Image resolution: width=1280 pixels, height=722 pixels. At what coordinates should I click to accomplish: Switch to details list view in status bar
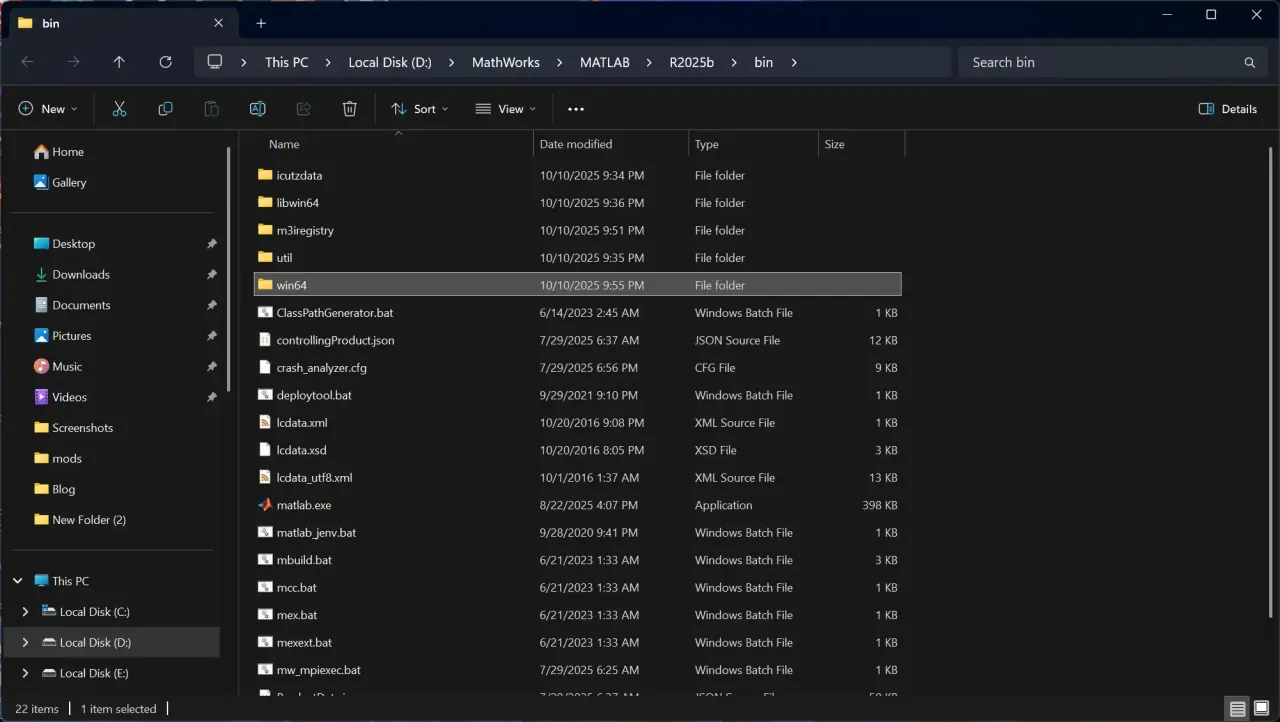click(x=1238, y=709)
